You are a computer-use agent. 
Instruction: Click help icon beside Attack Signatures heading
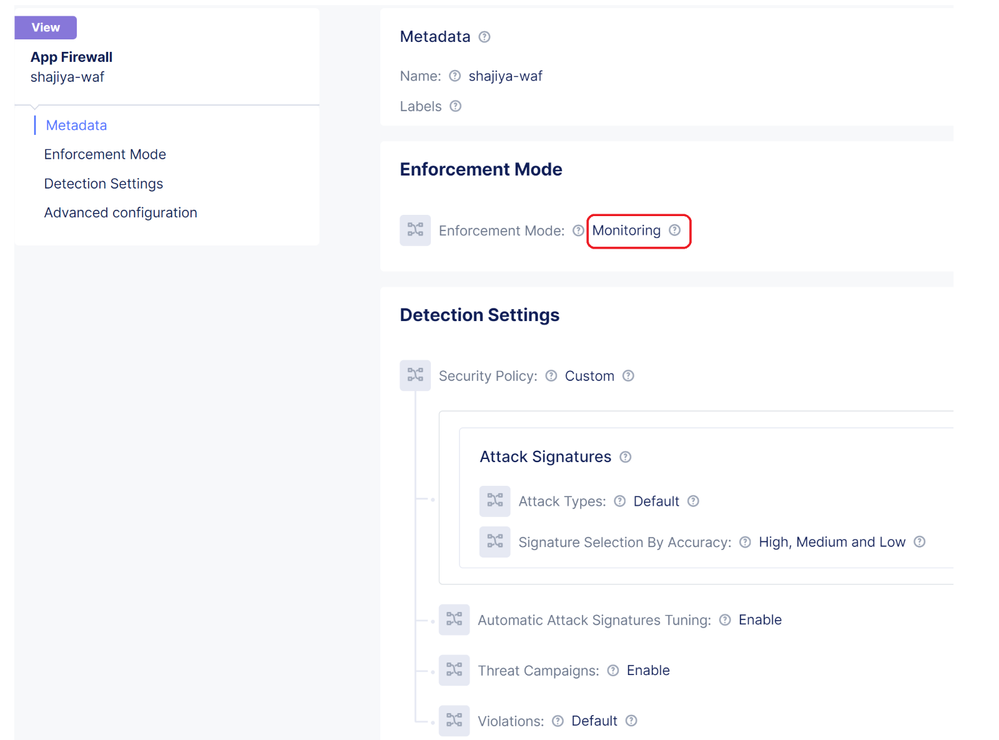[626, 457]
